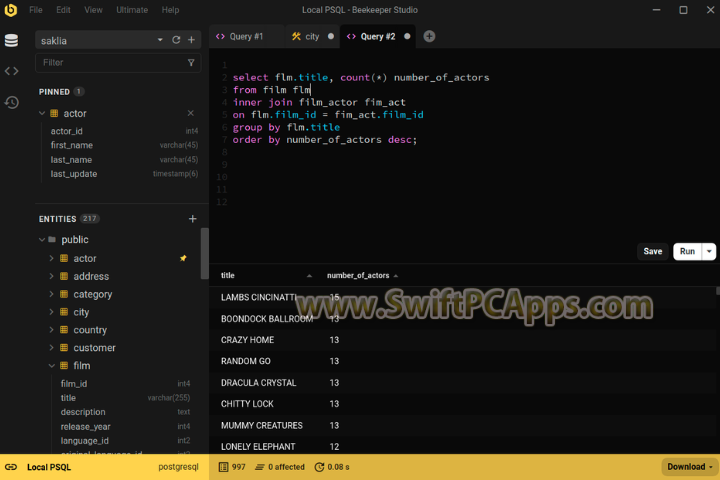Screen dimensions: 720x480
Task: Expand the category table
Action: pos(51,294)
